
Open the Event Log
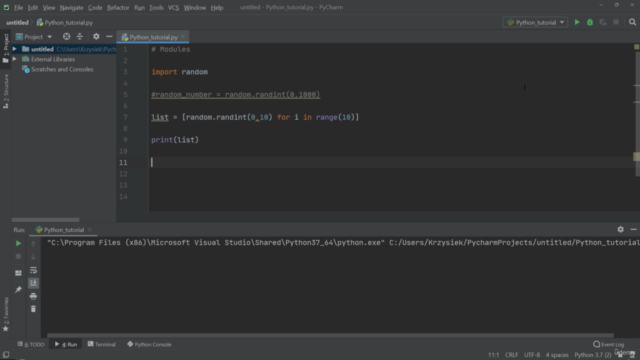609,344
